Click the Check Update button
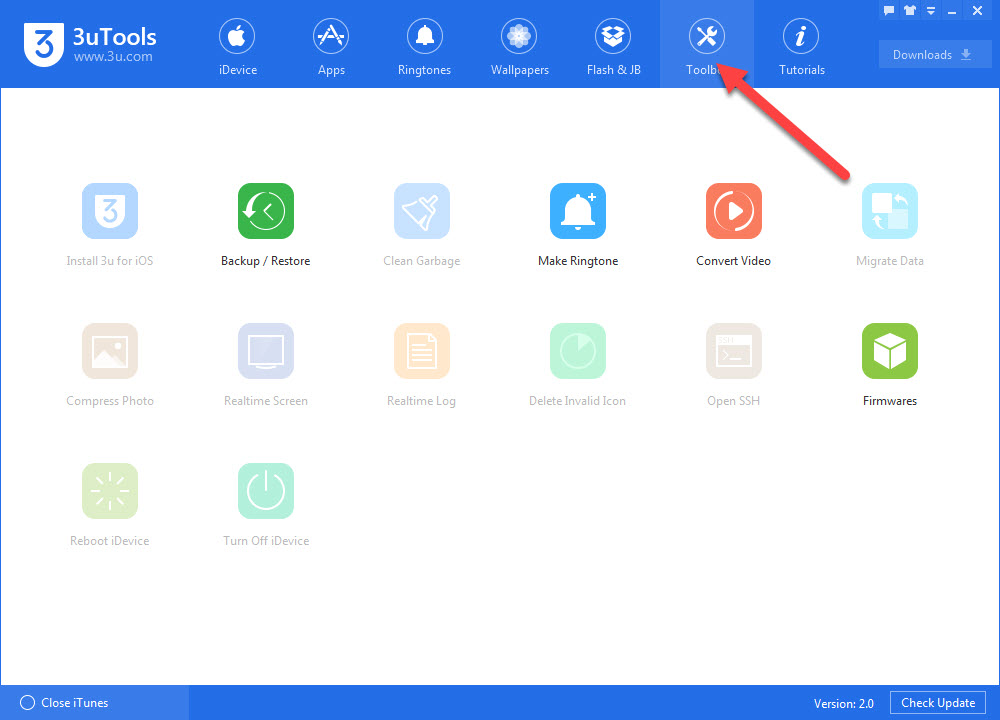This screenshot has height=720, width=1000. (938, 703)
